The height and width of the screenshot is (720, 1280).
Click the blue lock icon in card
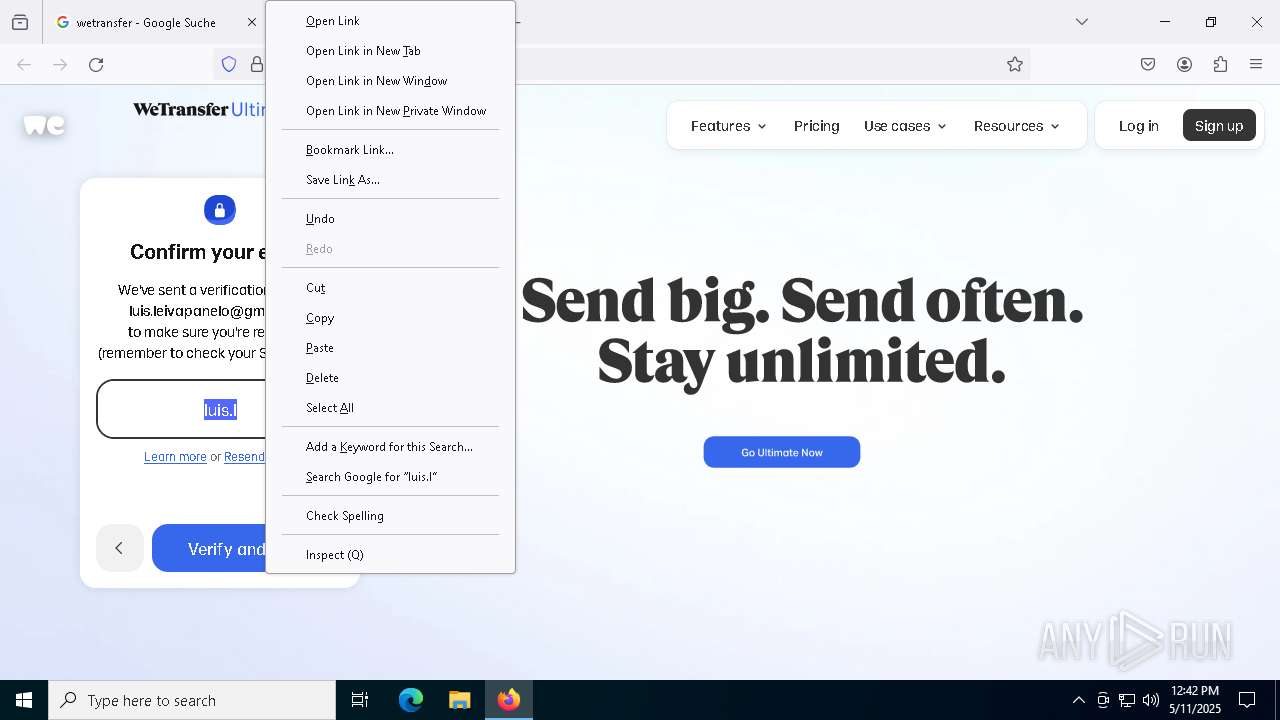220,210
